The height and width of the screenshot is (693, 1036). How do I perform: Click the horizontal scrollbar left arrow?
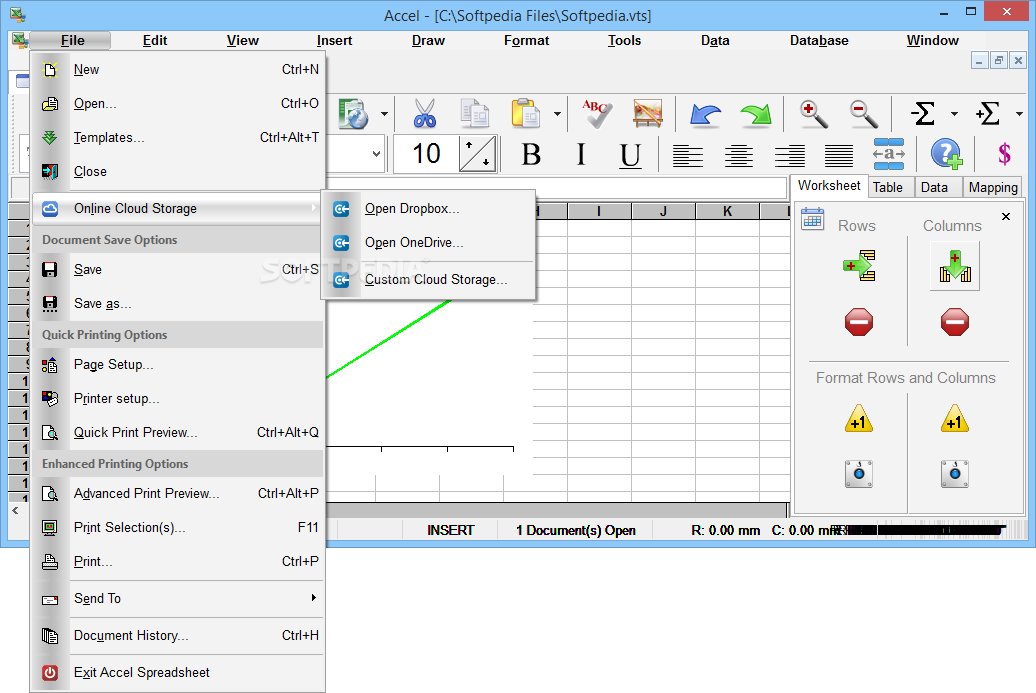pyautogui.click(x=16, y=510)
